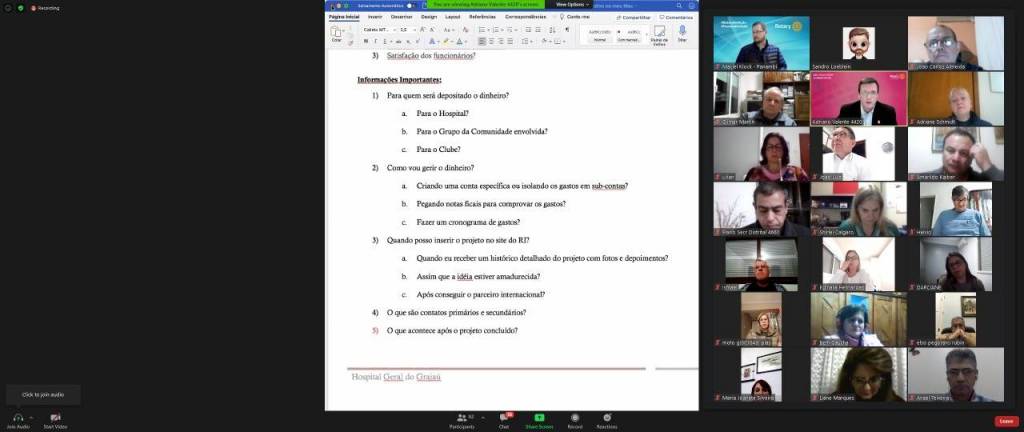The width and height of the screenshot is (1024, 432).
Task: Toggle bold formatting in Word ribbon
Action: [x=365, y=41]
